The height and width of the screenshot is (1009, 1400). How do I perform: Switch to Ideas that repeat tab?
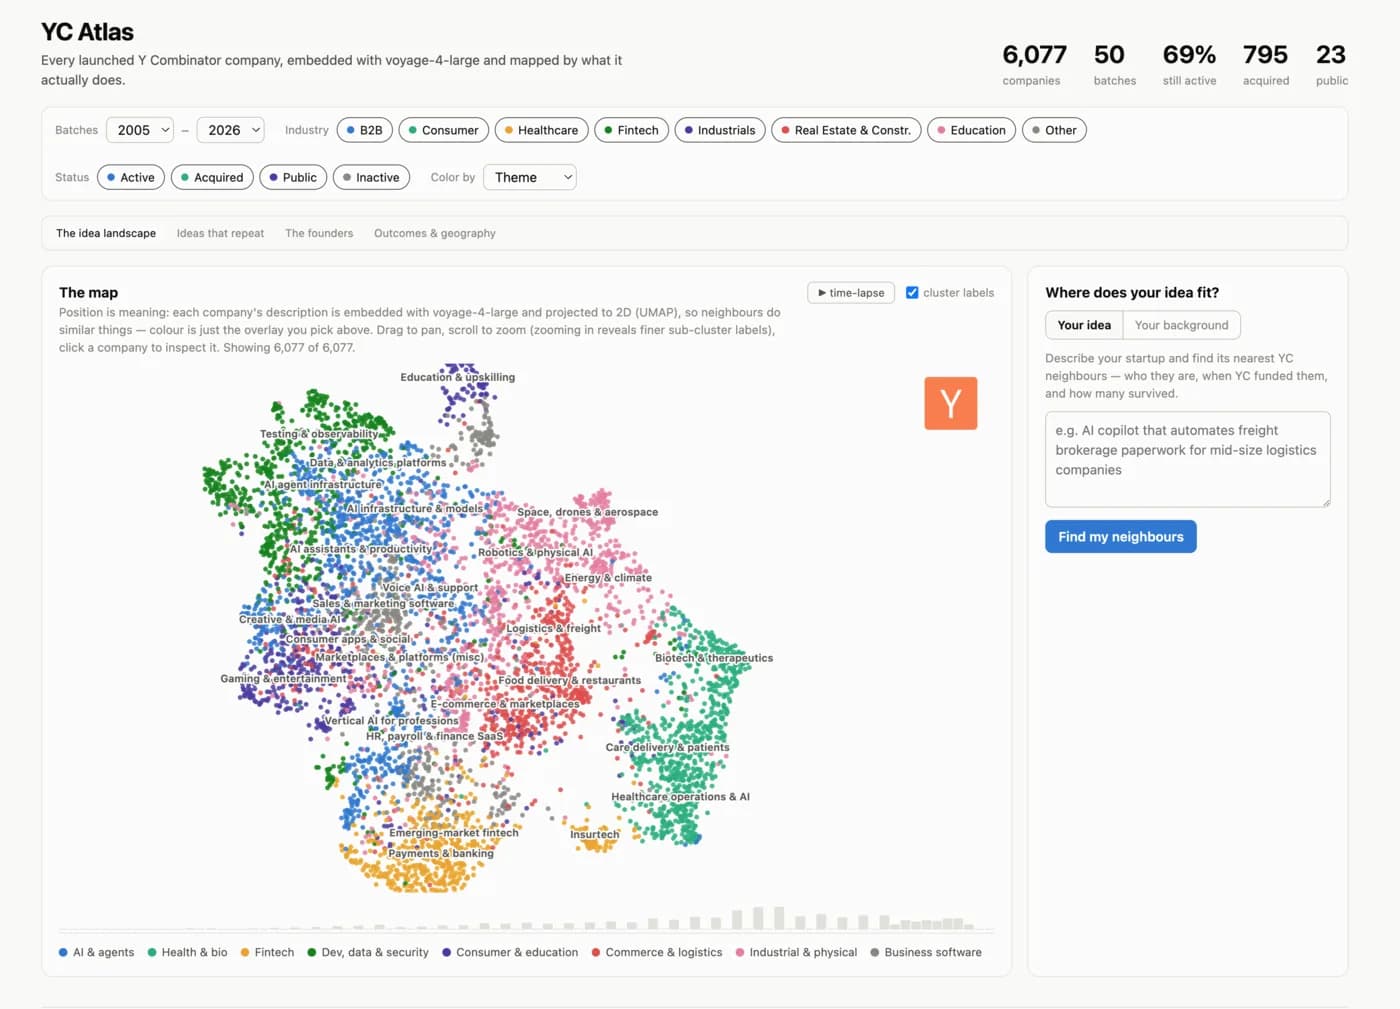(220, 233)
